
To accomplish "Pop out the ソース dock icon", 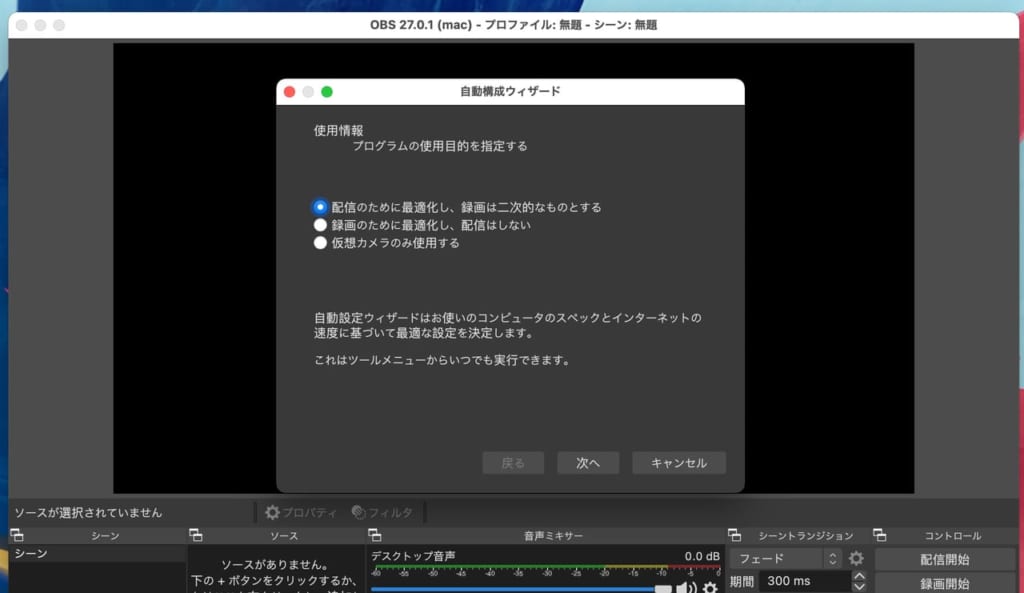I will (x=195, y=536).
